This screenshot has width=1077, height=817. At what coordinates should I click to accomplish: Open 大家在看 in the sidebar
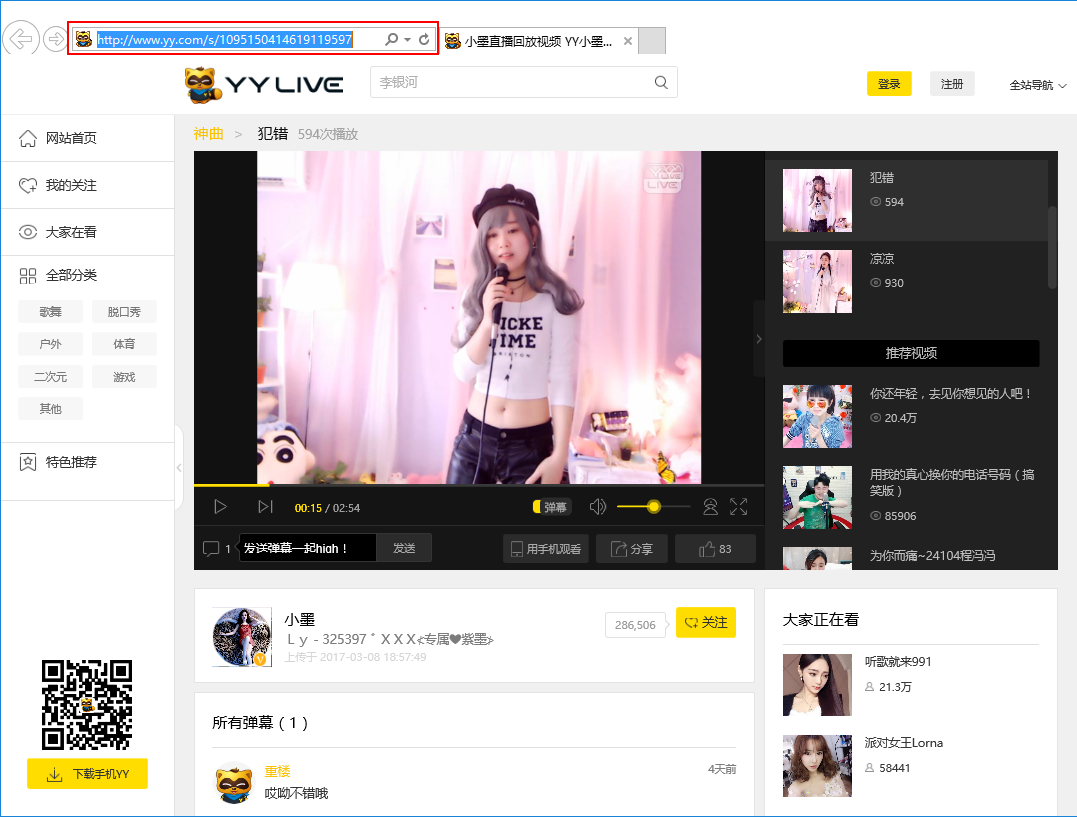pyautogui.click(x=87, y=232)
